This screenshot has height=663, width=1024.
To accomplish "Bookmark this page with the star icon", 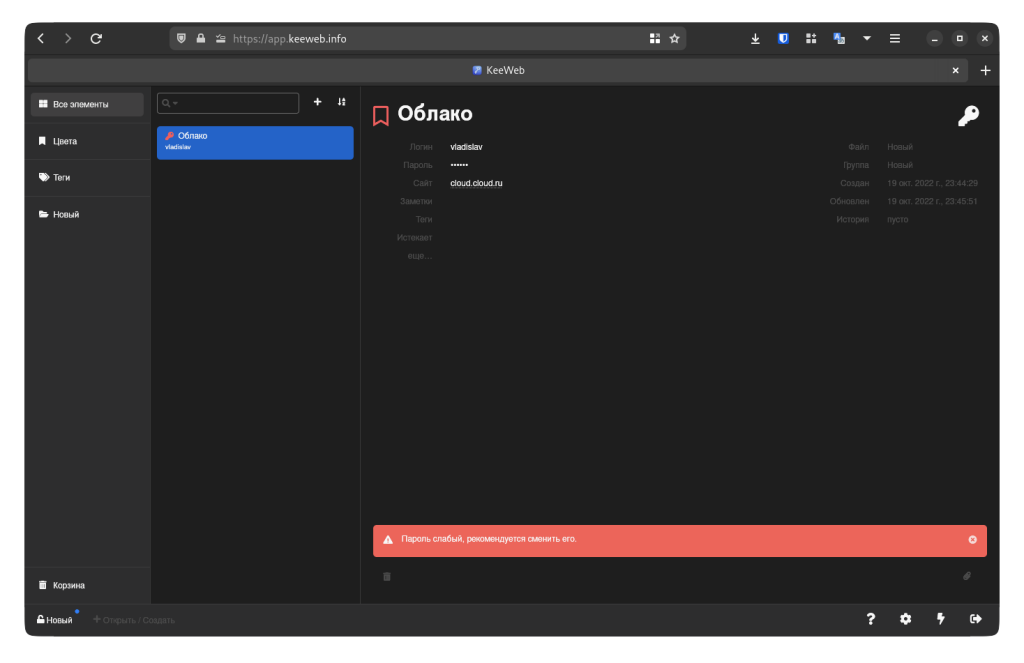I will click(675, 39).
